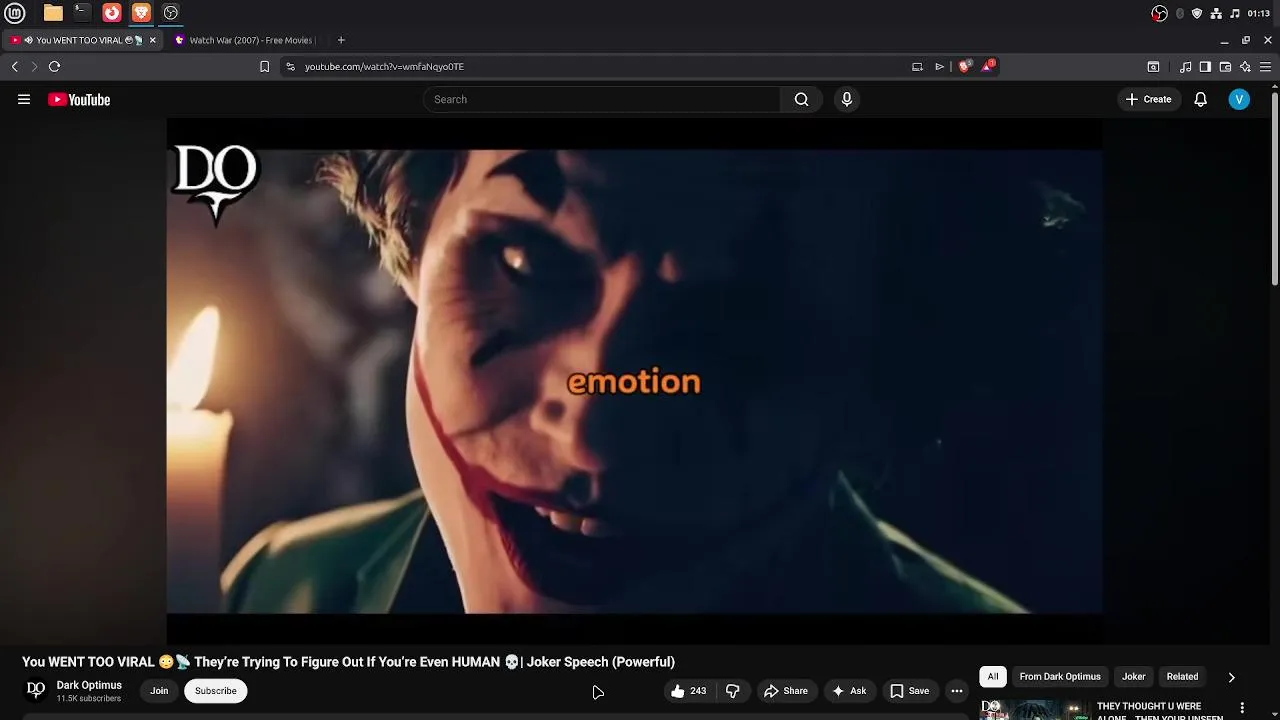Screen dimensions: 1280x720
Task: Open the file manager folder icon
Action: tap(53, 13)
